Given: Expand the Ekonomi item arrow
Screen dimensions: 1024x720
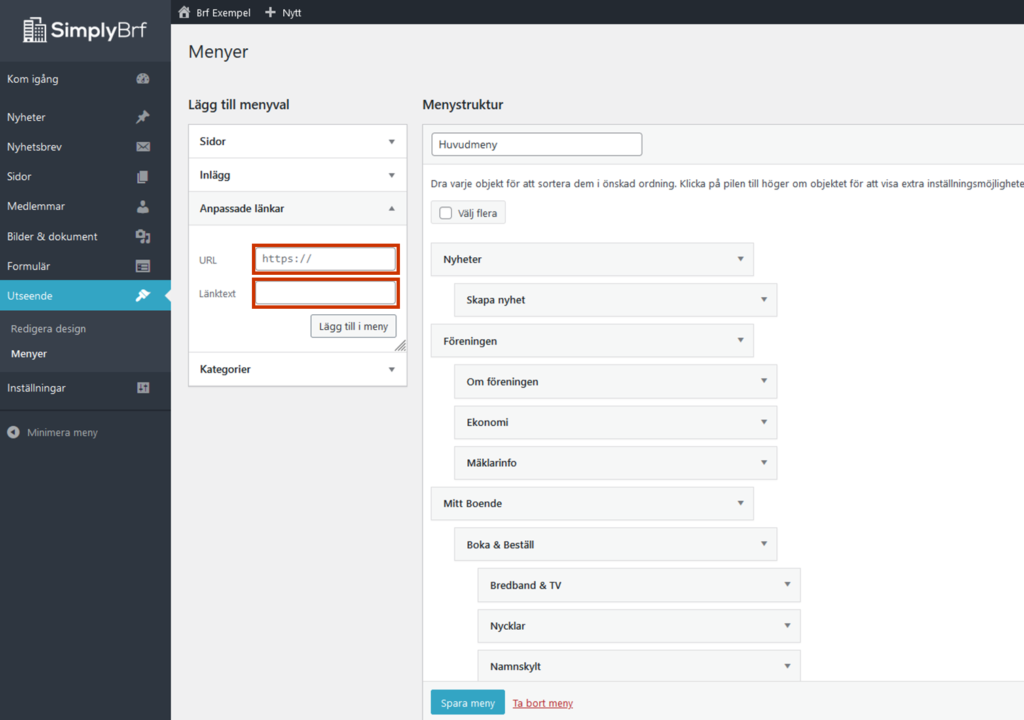Looking at the screenshot, I should click(x=764, y=421).
